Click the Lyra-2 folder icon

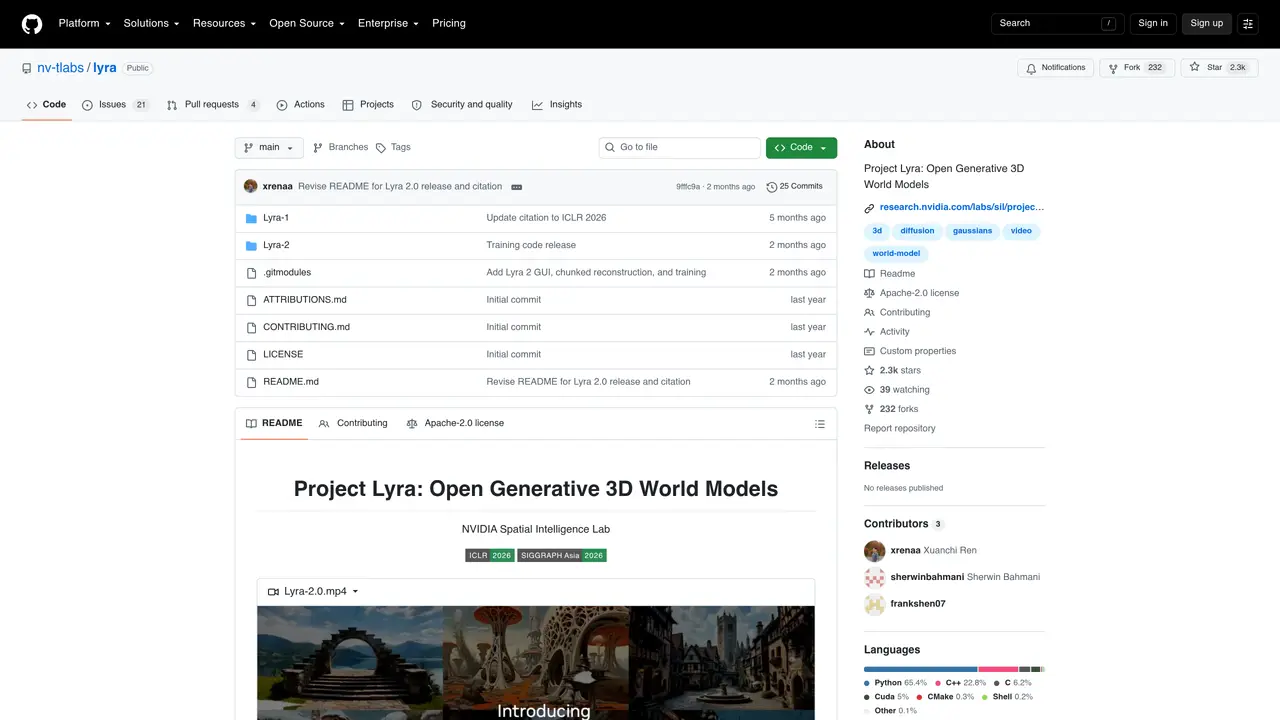(252, 245)
